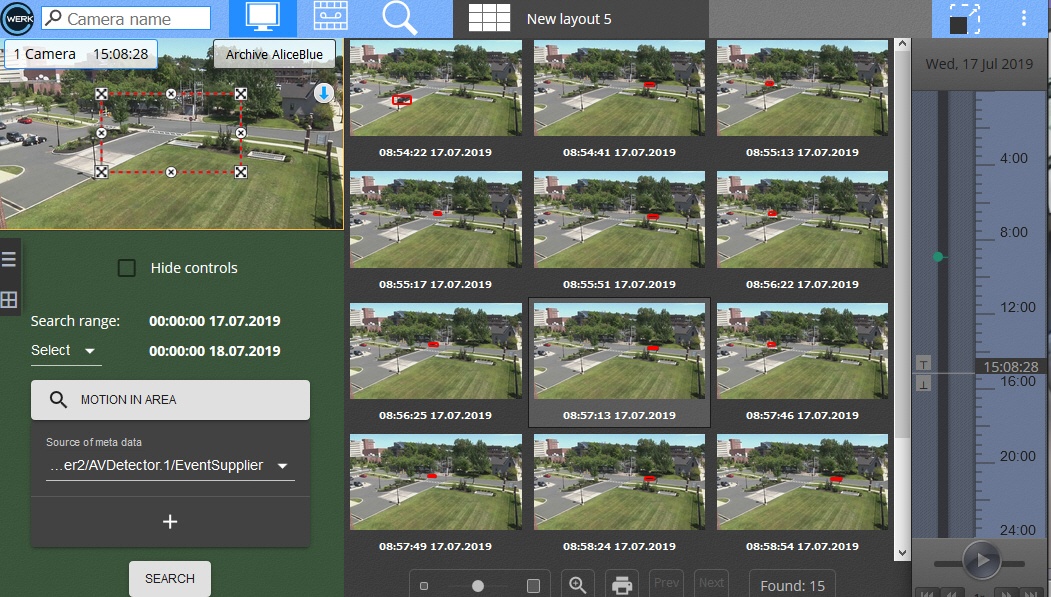
Task: Click the zoom-in magnifier below thumbnails
Action: pos(577,585)
